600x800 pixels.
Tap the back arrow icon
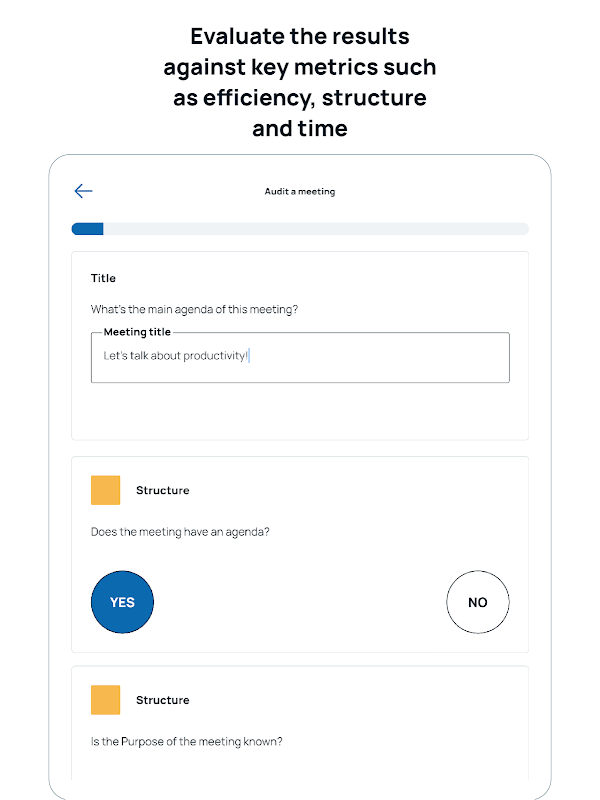pos(83,191)
